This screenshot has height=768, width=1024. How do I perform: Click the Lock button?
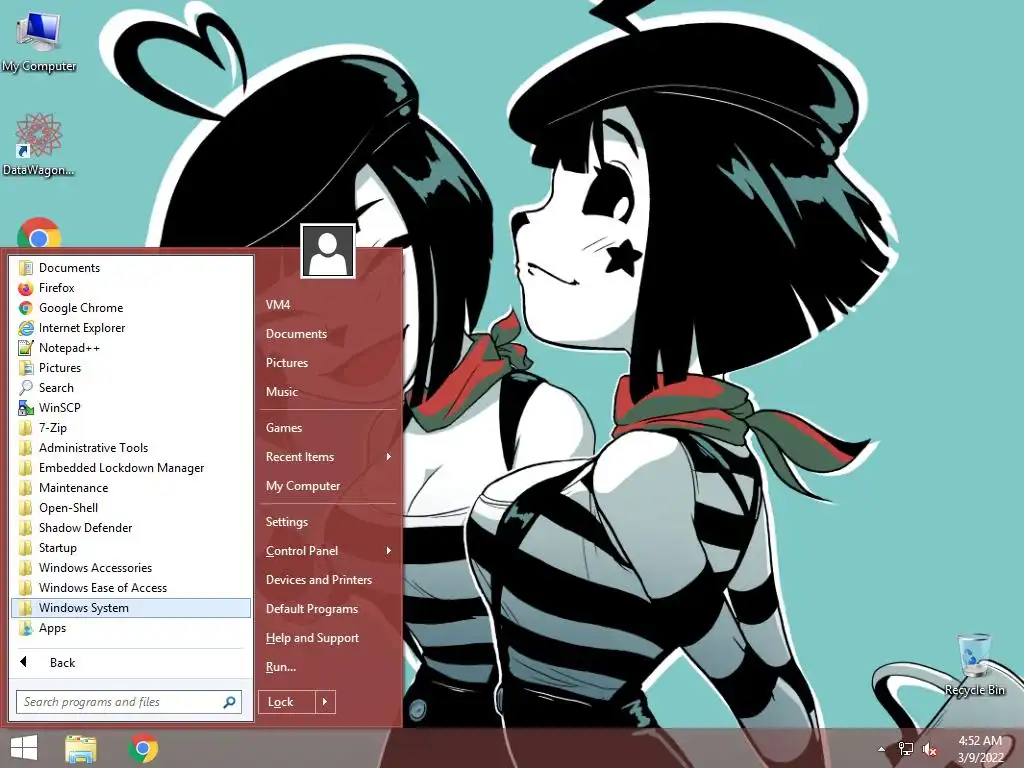click(287, 702)
